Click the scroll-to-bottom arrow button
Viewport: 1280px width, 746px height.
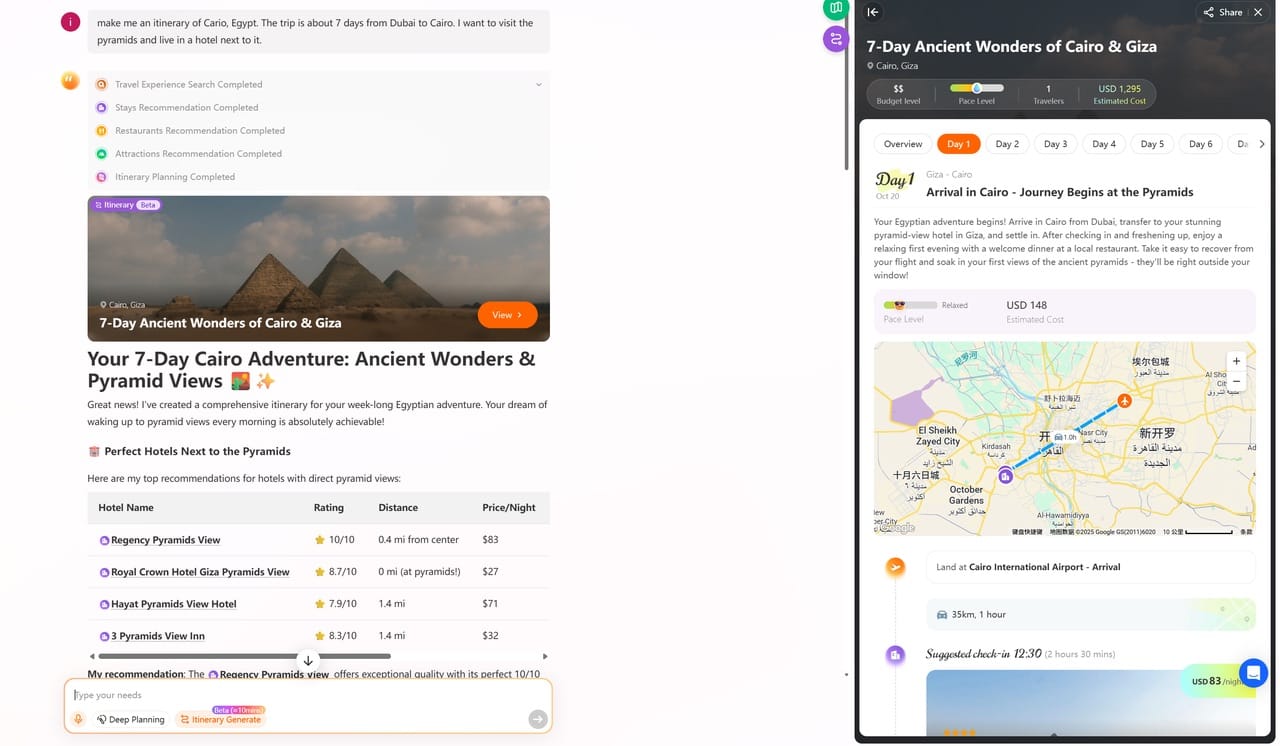pos(308,661)
